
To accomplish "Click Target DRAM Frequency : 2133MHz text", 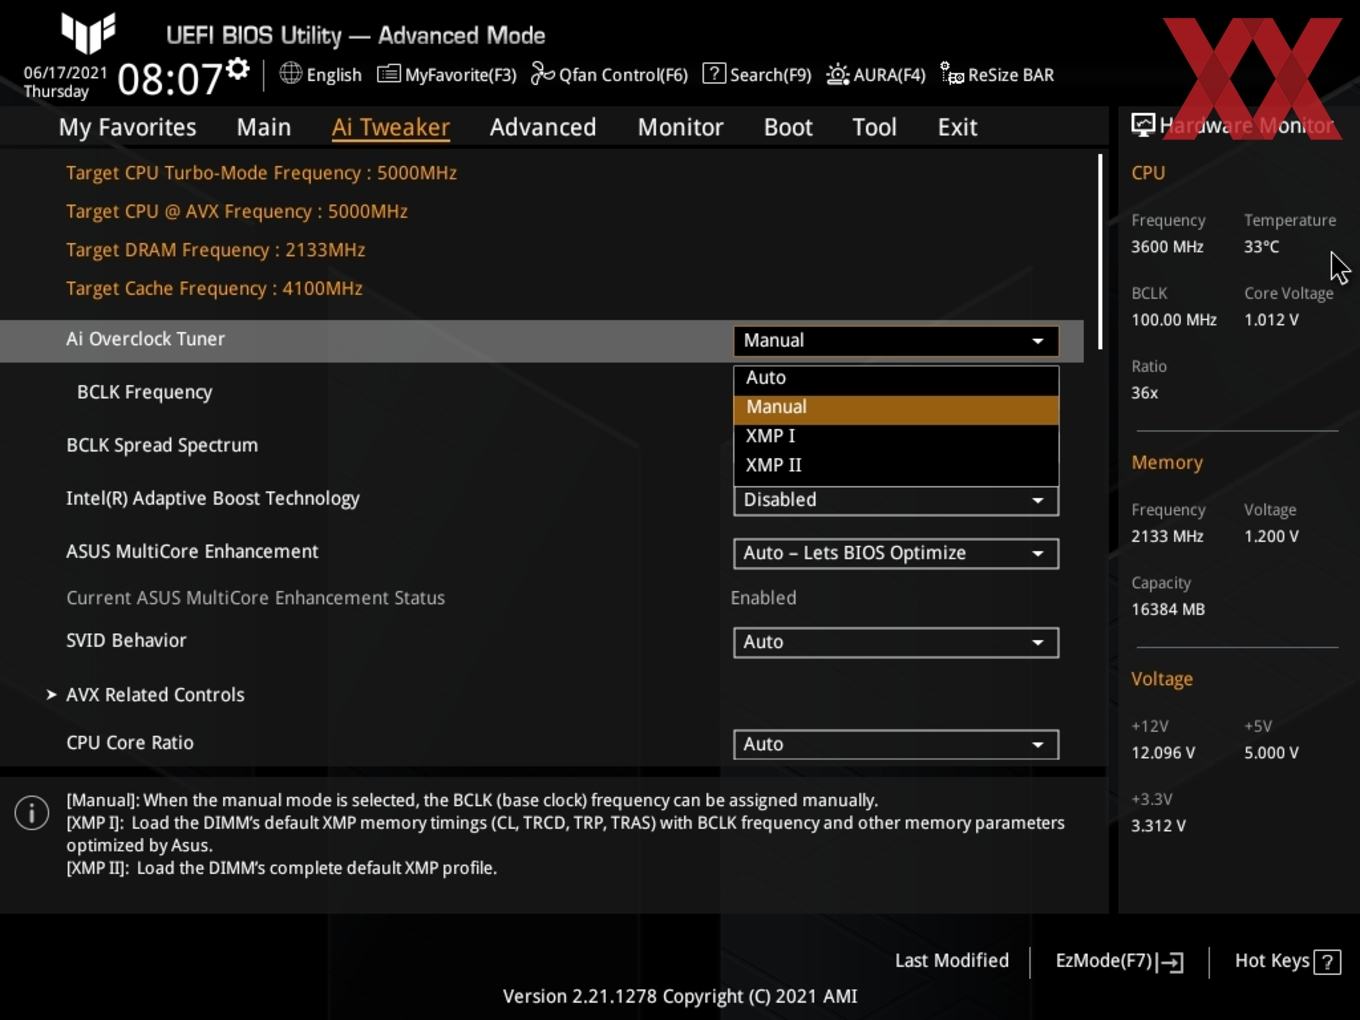I will pyautogui.click(x=215, y=250).
